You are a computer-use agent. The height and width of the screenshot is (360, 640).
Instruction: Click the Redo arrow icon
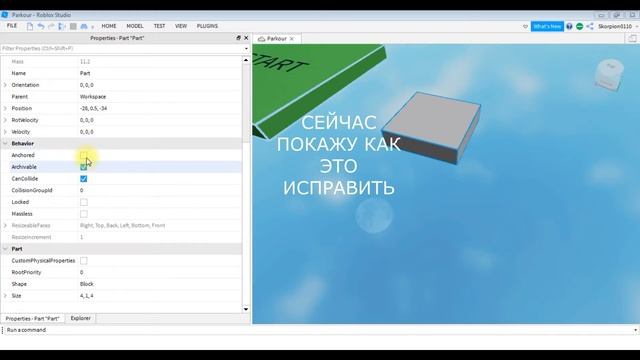(x=51, y=26)
